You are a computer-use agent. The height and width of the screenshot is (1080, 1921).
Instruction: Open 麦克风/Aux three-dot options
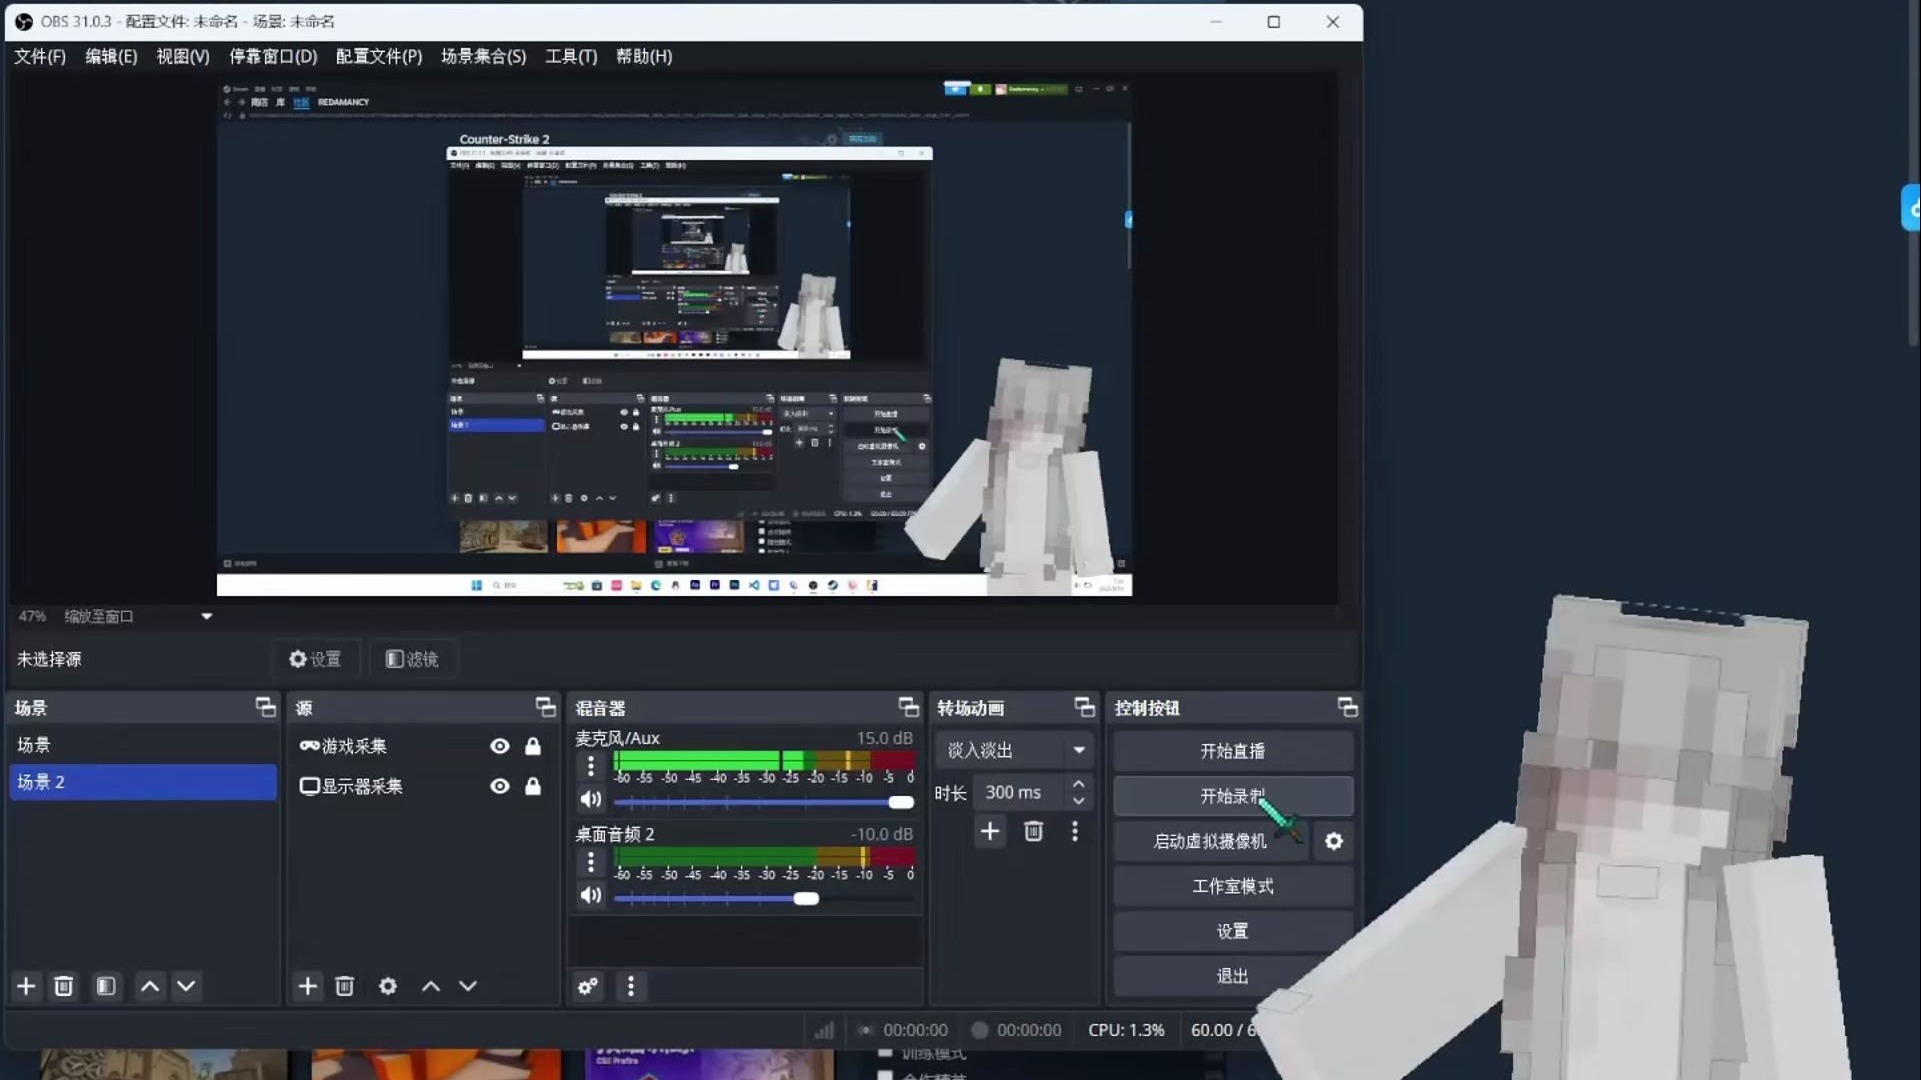pos(590,766)
